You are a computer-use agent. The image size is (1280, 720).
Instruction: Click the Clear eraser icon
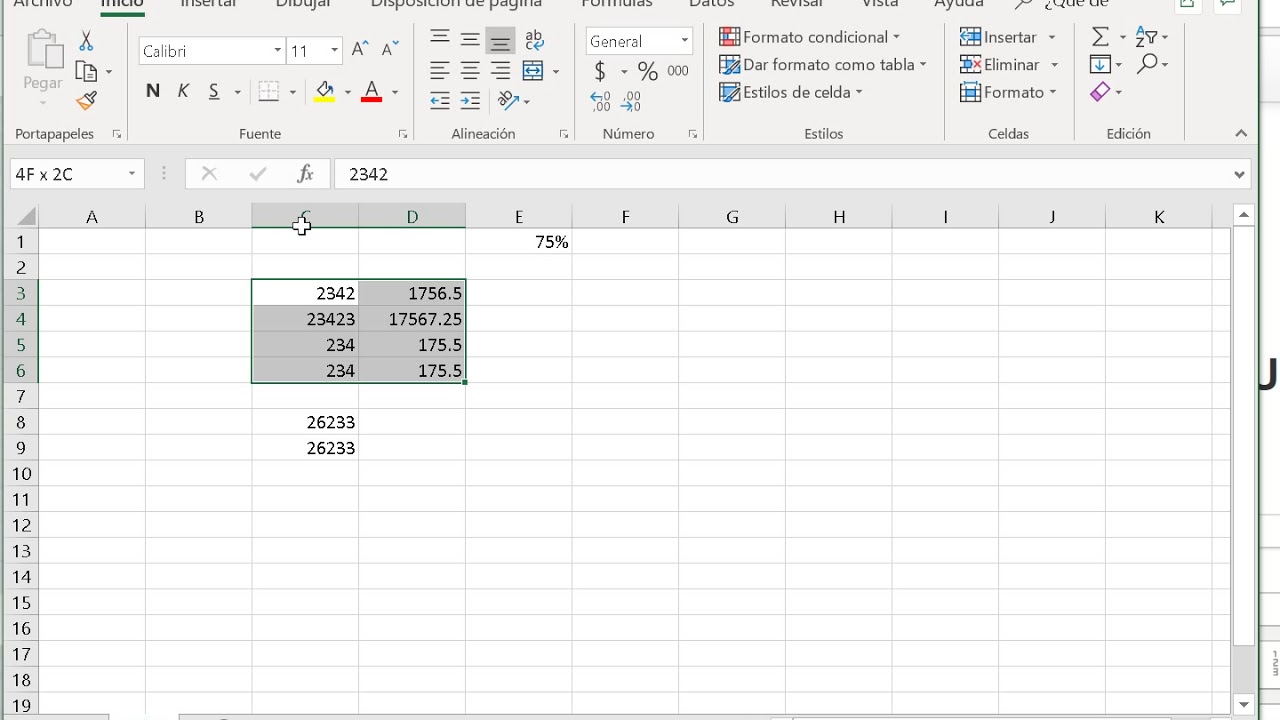1100,92
